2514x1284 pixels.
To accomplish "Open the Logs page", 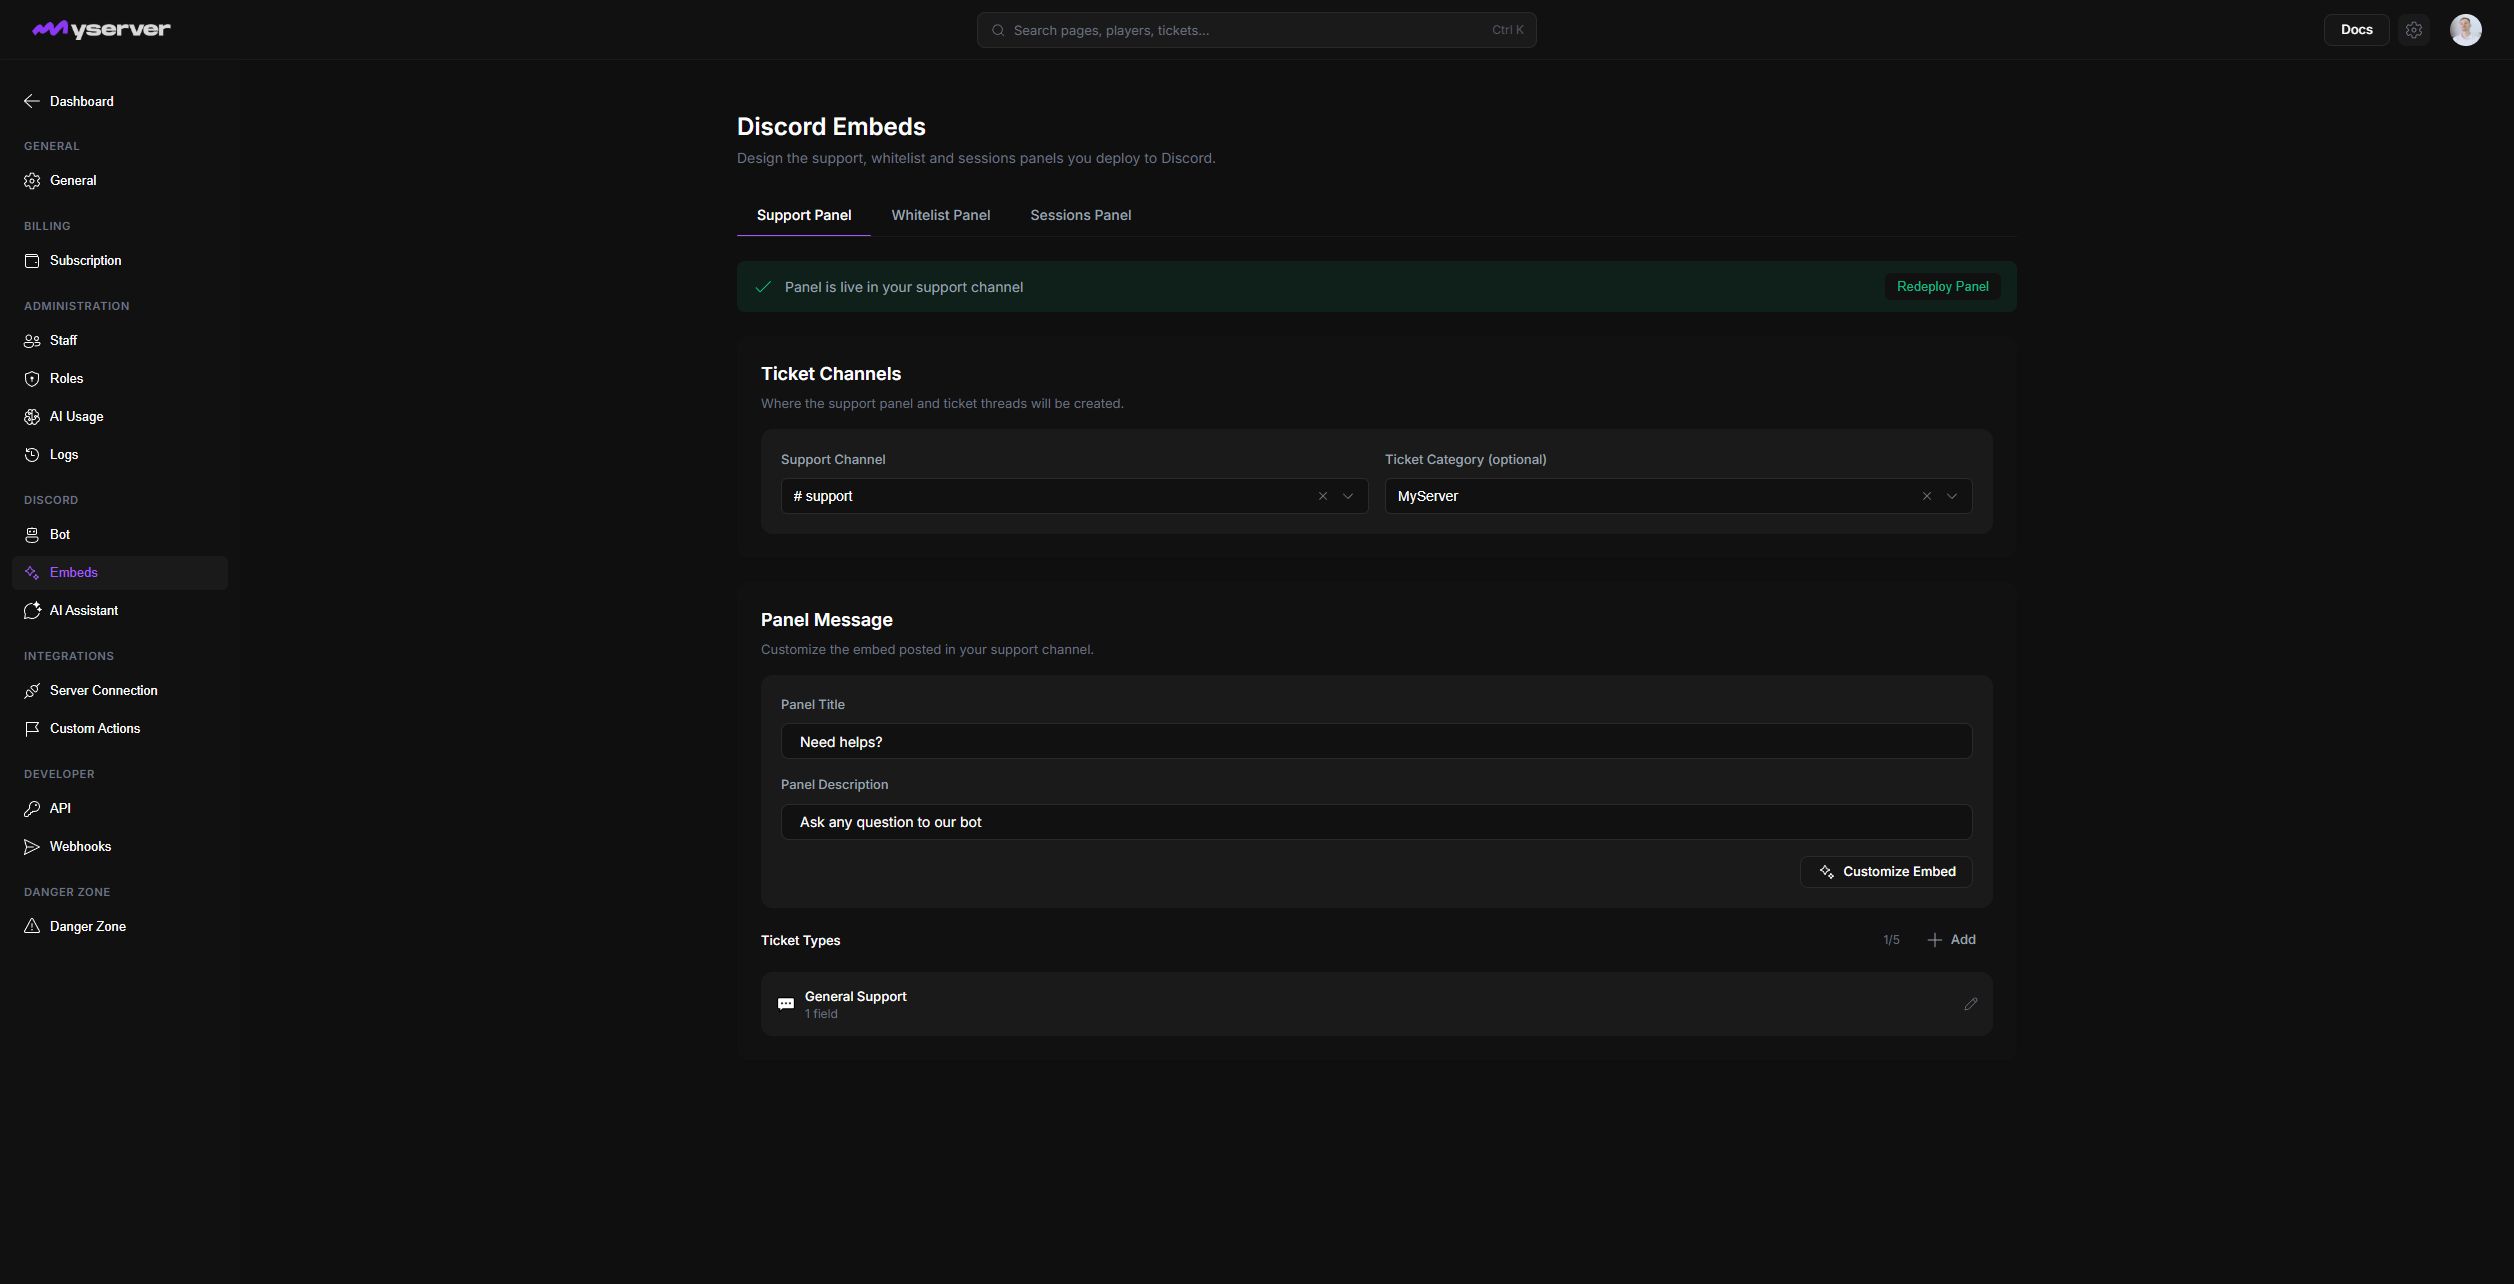I will (120, 455).
